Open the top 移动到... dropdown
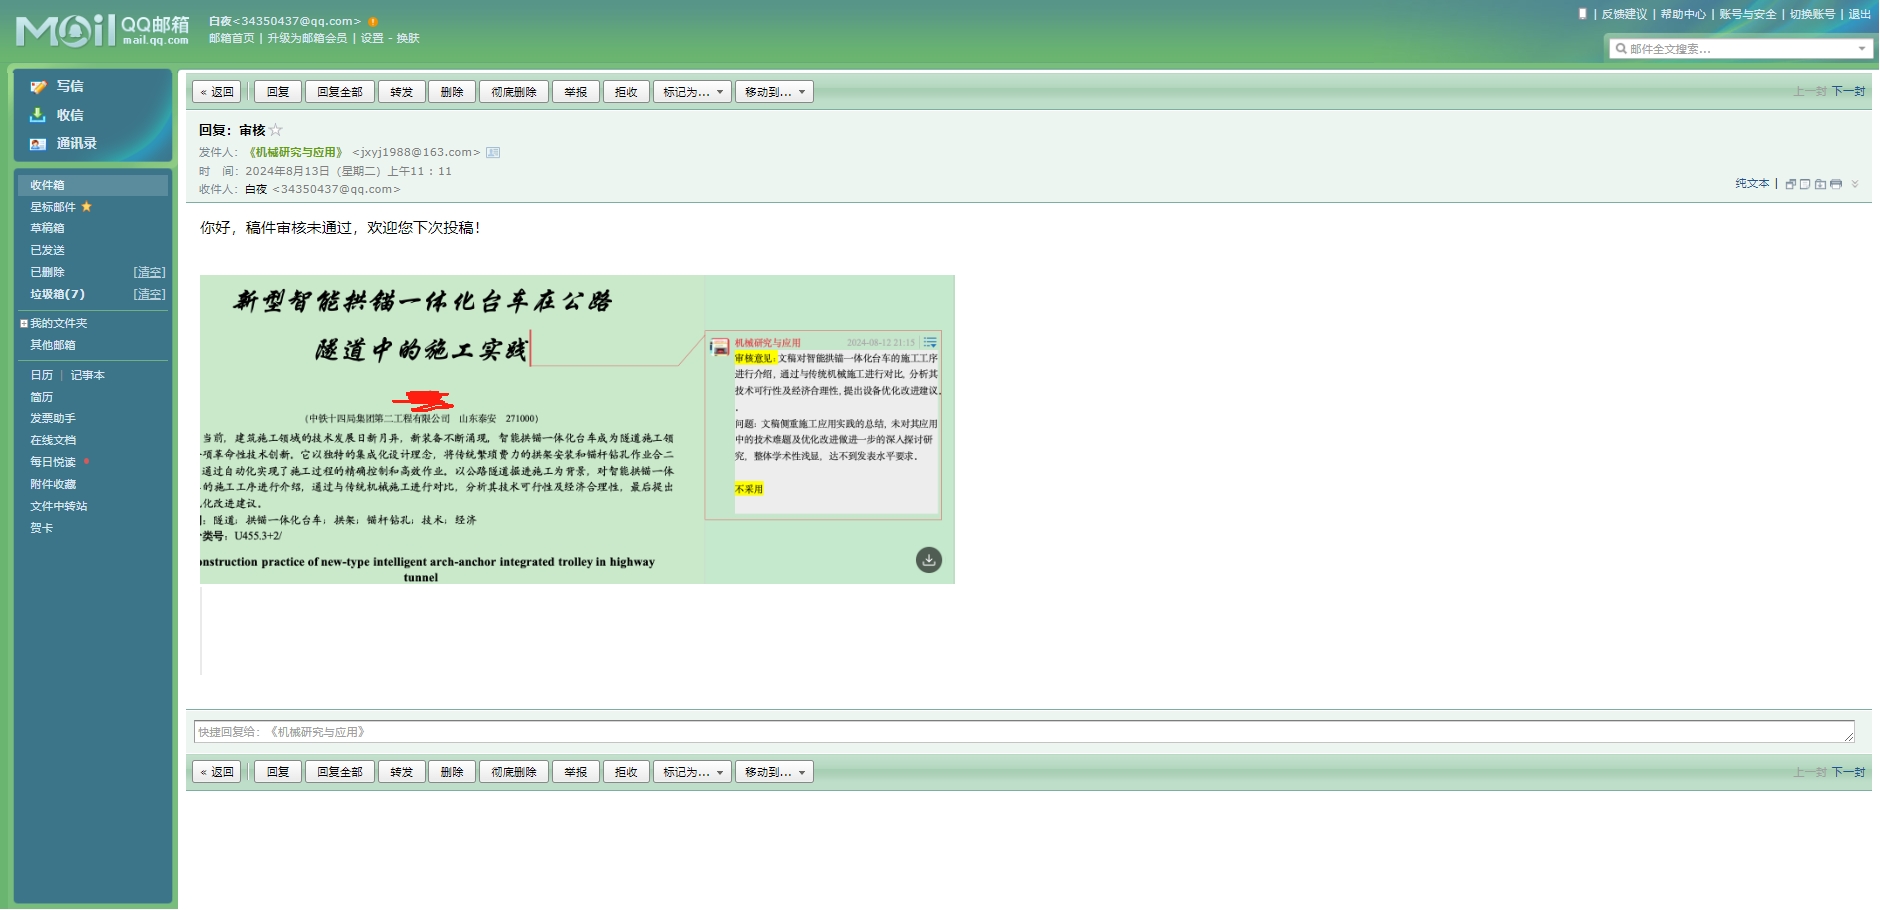Image resolution: width=1880 pixels, height=910 pixels. (774, 92)
